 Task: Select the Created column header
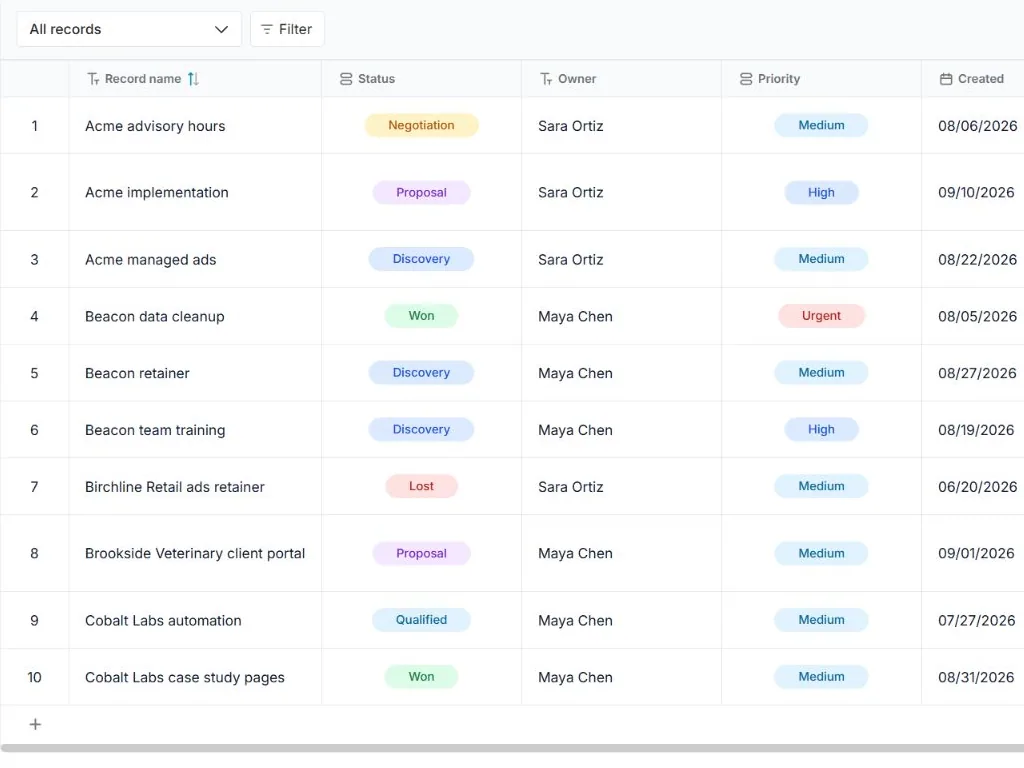[x=972, y=79]
